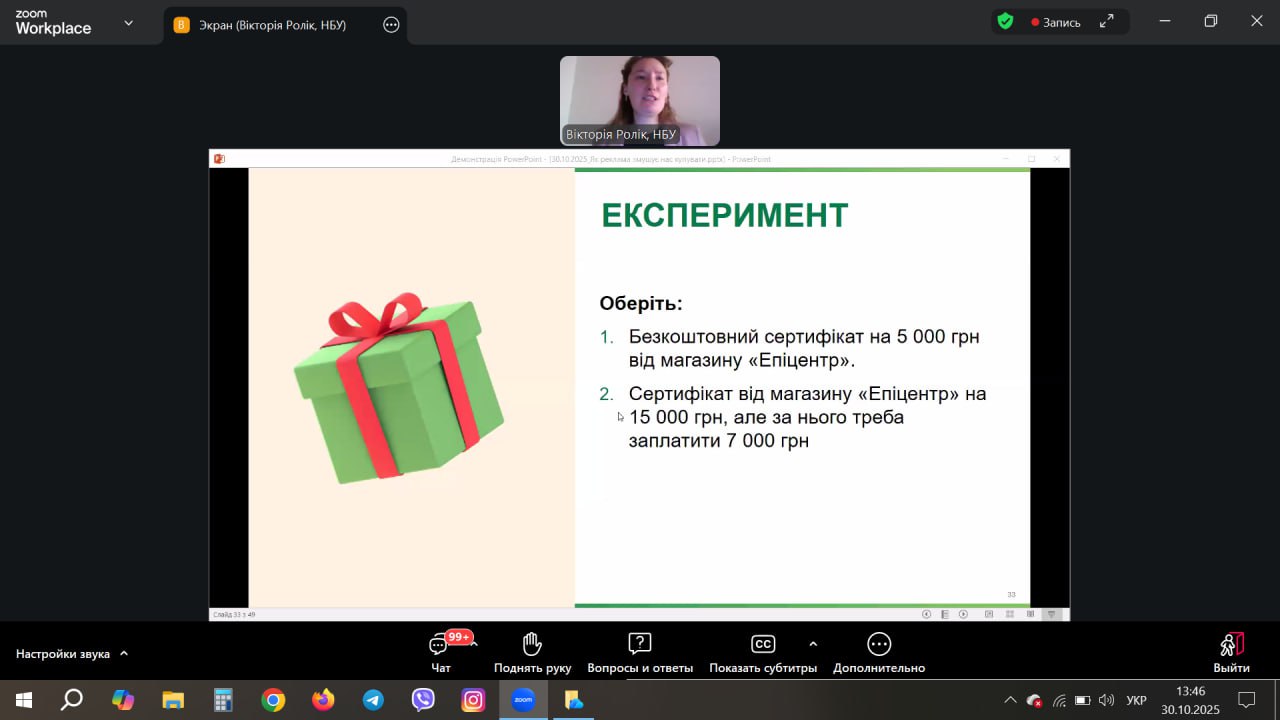
Task: Open the Windows notification center
Action: pos(1247,700)
